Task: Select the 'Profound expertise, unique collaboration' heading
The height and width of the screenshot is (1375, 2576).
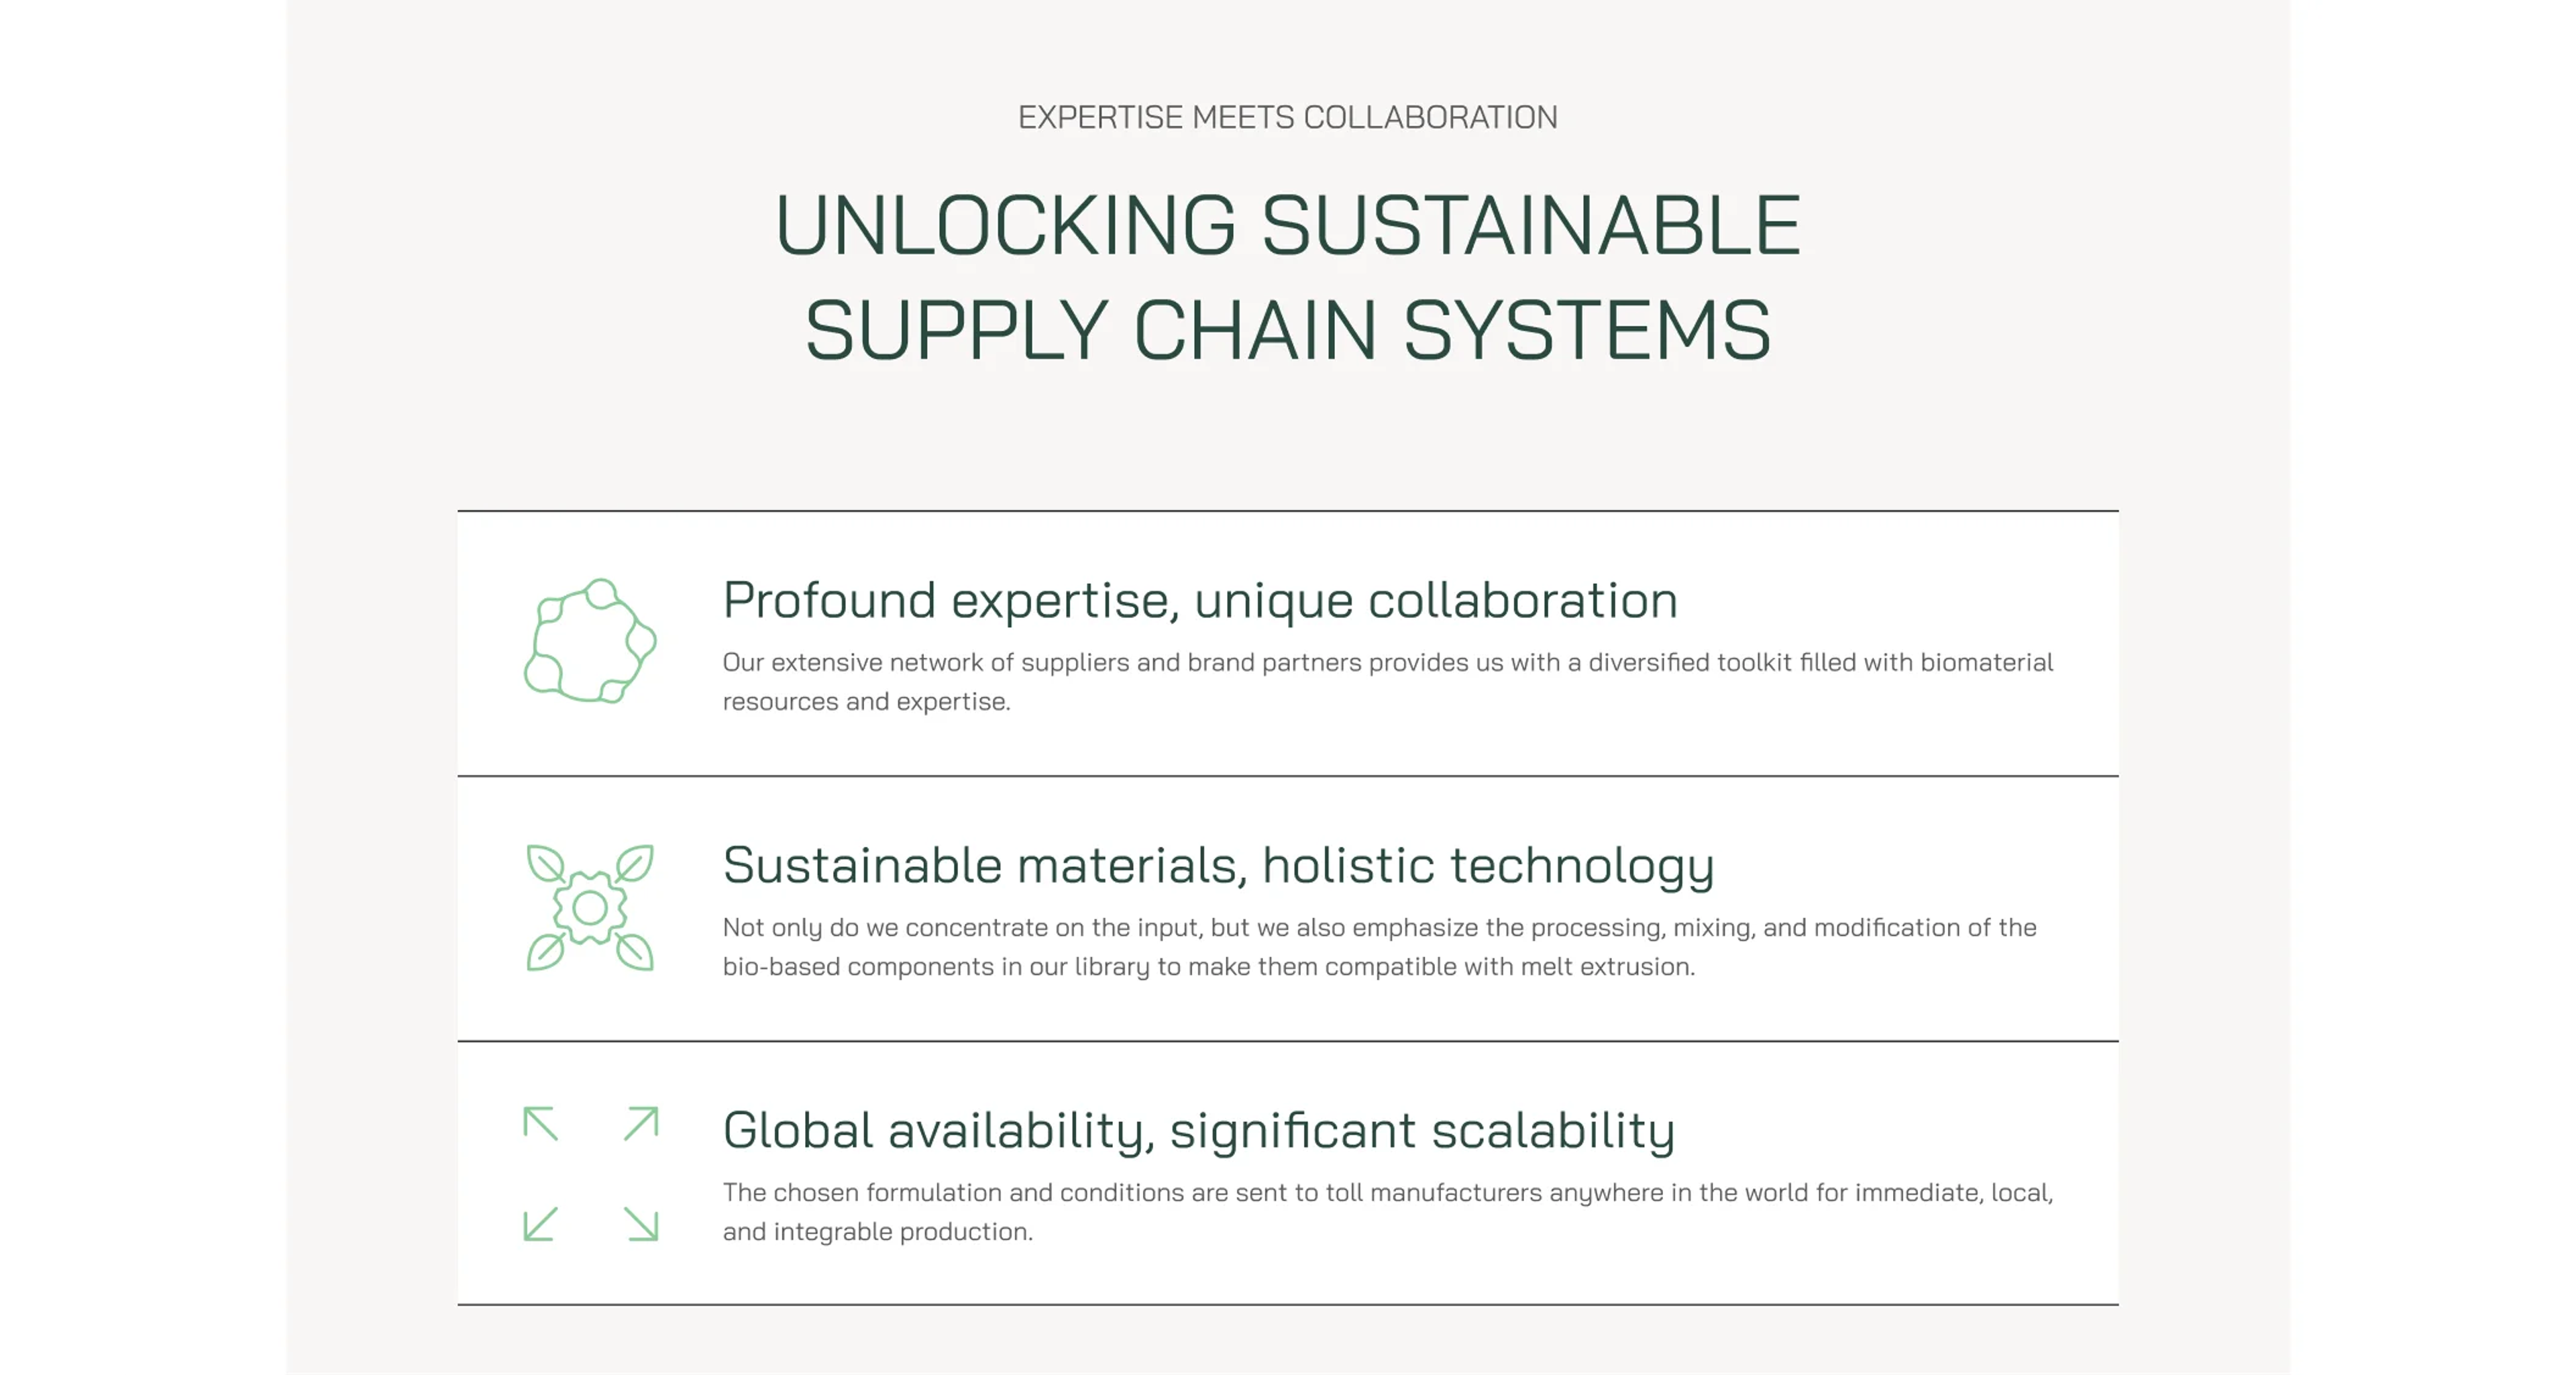Action: [x=1200, y=601]
